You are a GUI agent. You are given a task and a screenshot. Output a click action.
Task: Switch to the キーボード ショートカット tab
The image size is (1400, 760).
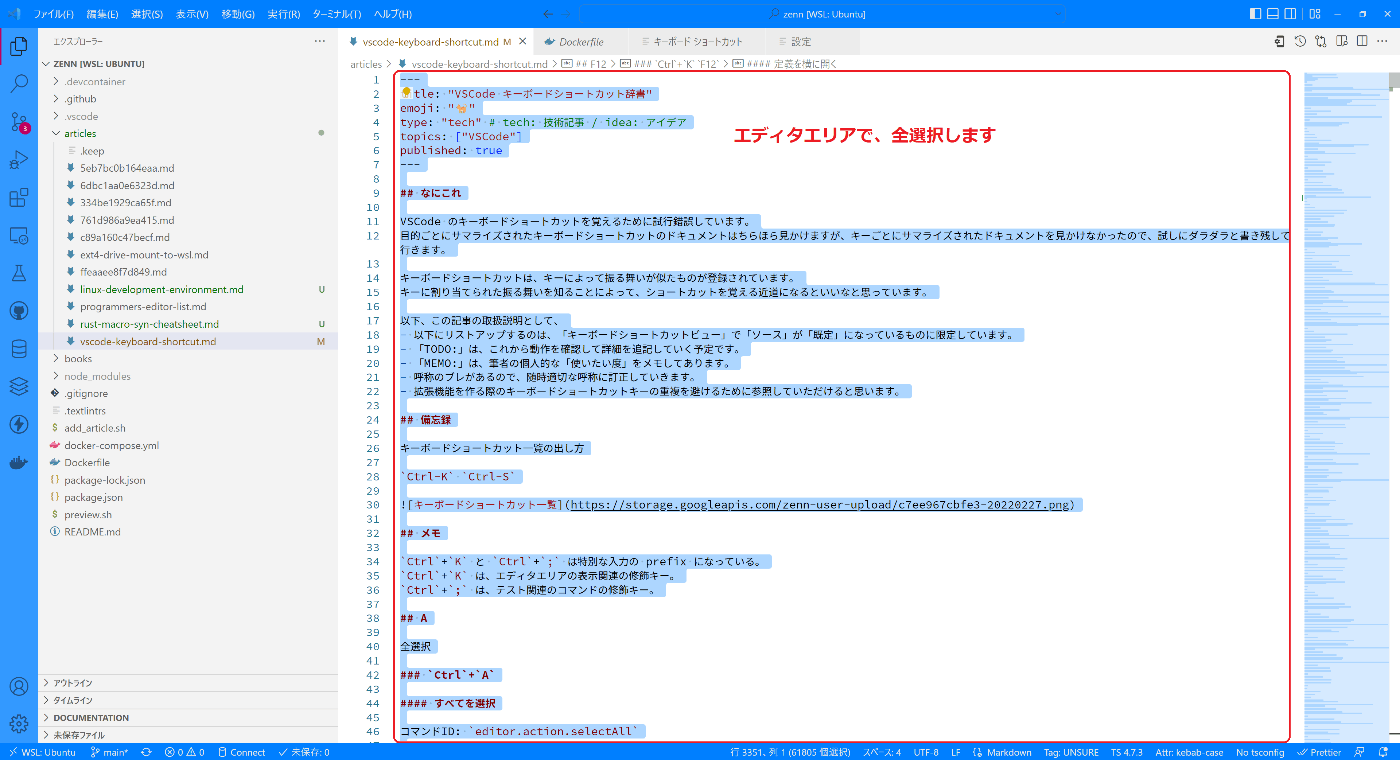(x=697, y=42)
